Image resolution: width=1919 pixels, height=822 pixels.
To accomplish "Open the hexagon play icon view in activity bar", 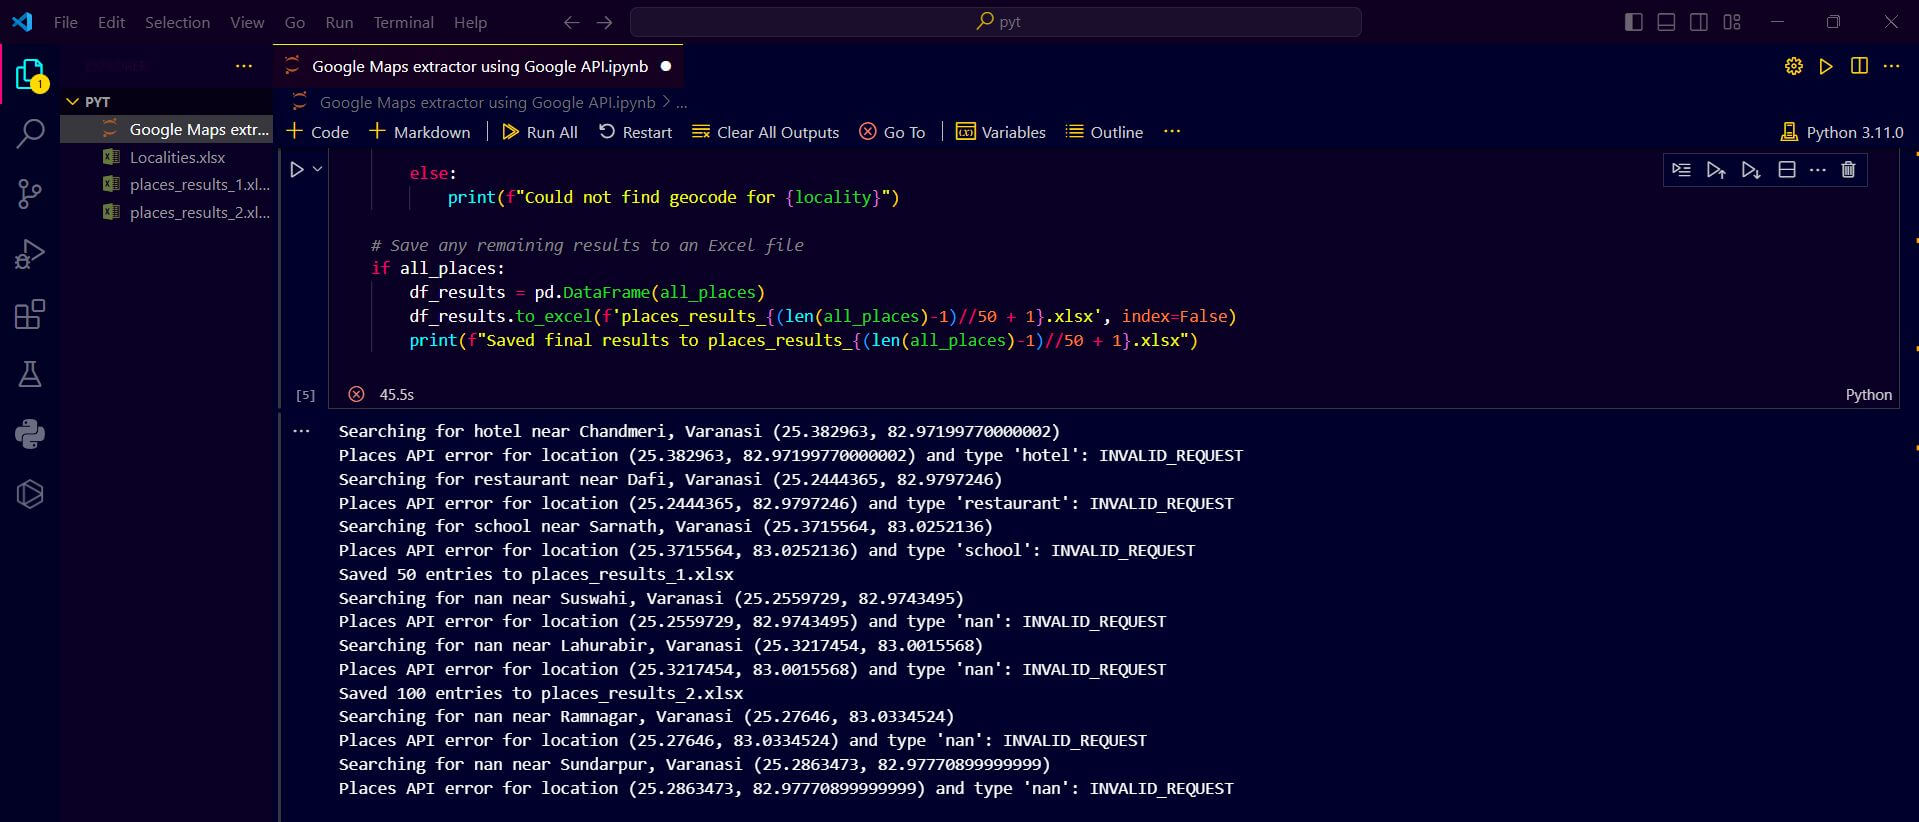I will coord(30,494).
